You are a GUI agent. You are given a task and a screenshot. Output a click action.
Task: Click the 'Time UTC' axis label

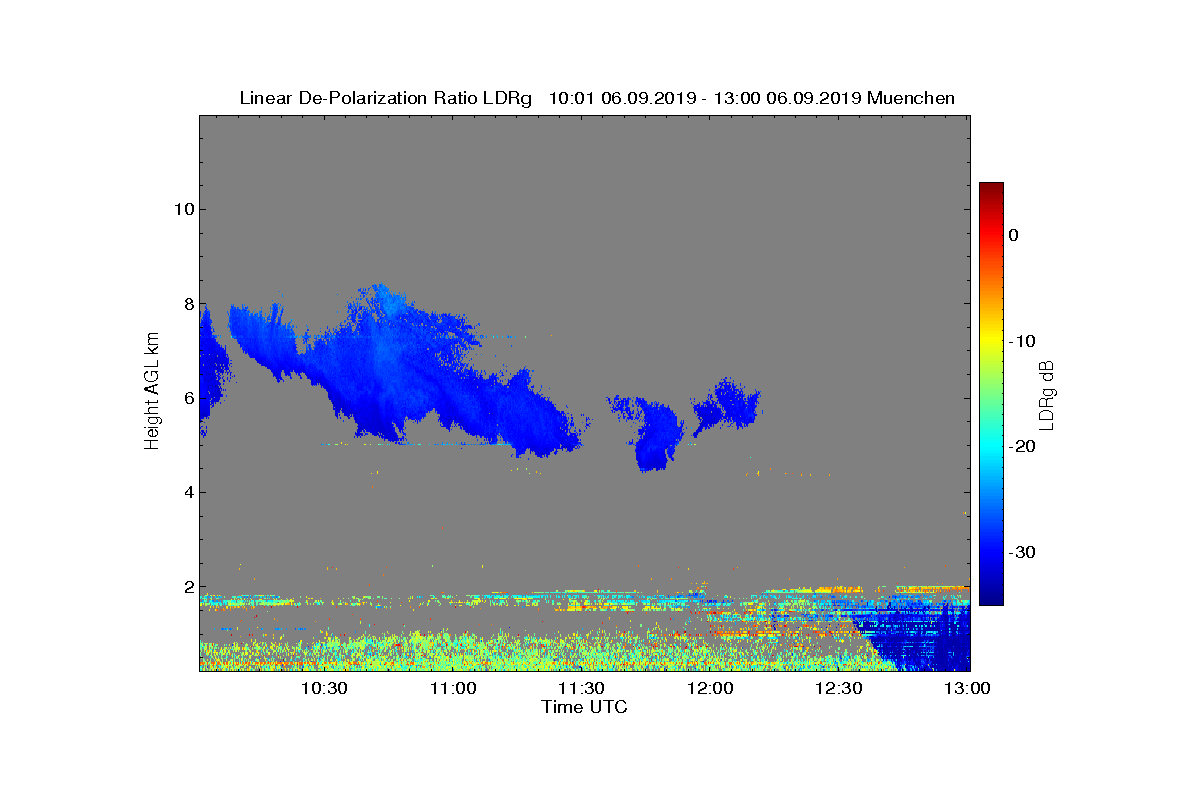[585, 707]
